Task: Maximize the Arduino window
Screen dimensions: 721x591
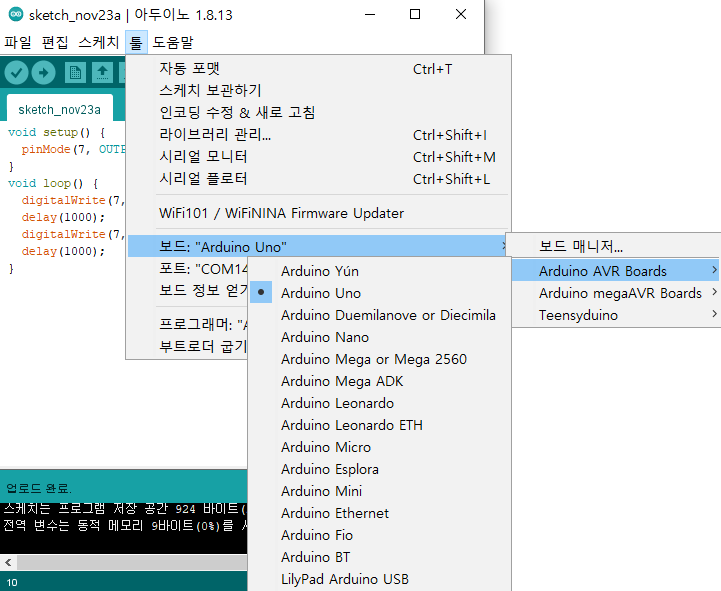Action: click(415, 14)
